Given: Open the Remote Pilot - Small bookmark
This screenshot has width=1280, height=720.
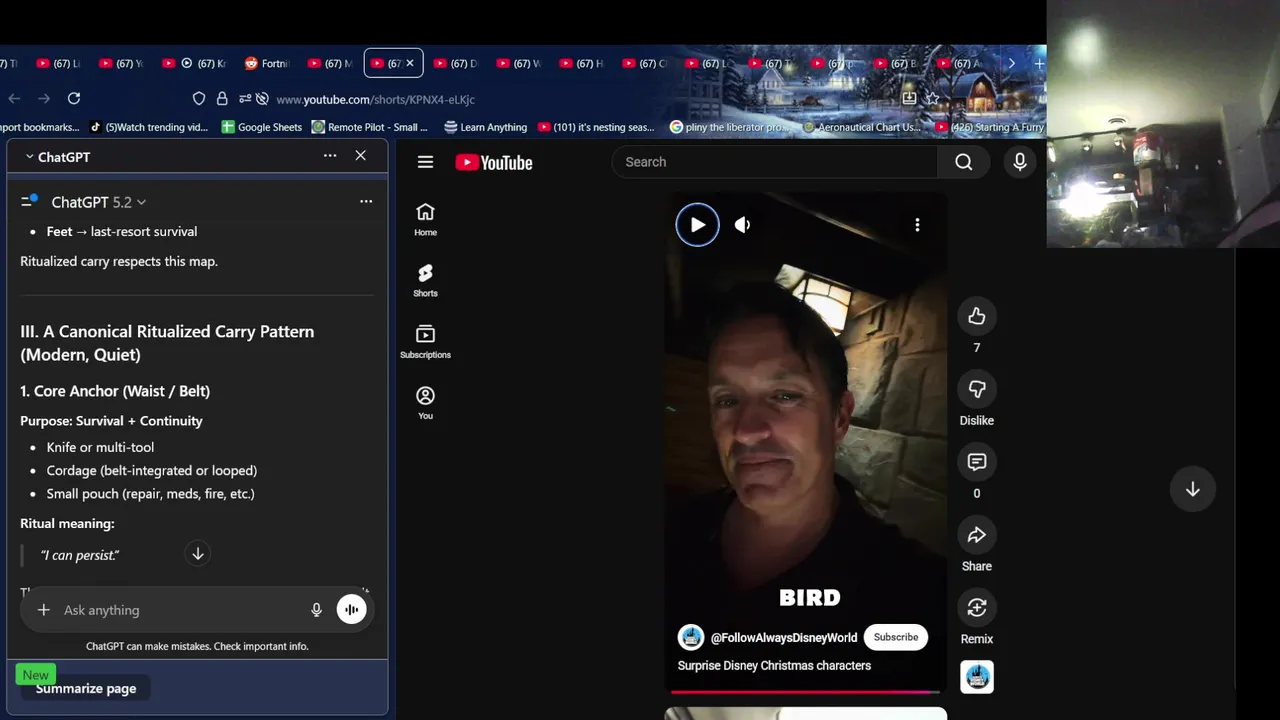Looking at the screenshot, I should click(369, 127).
